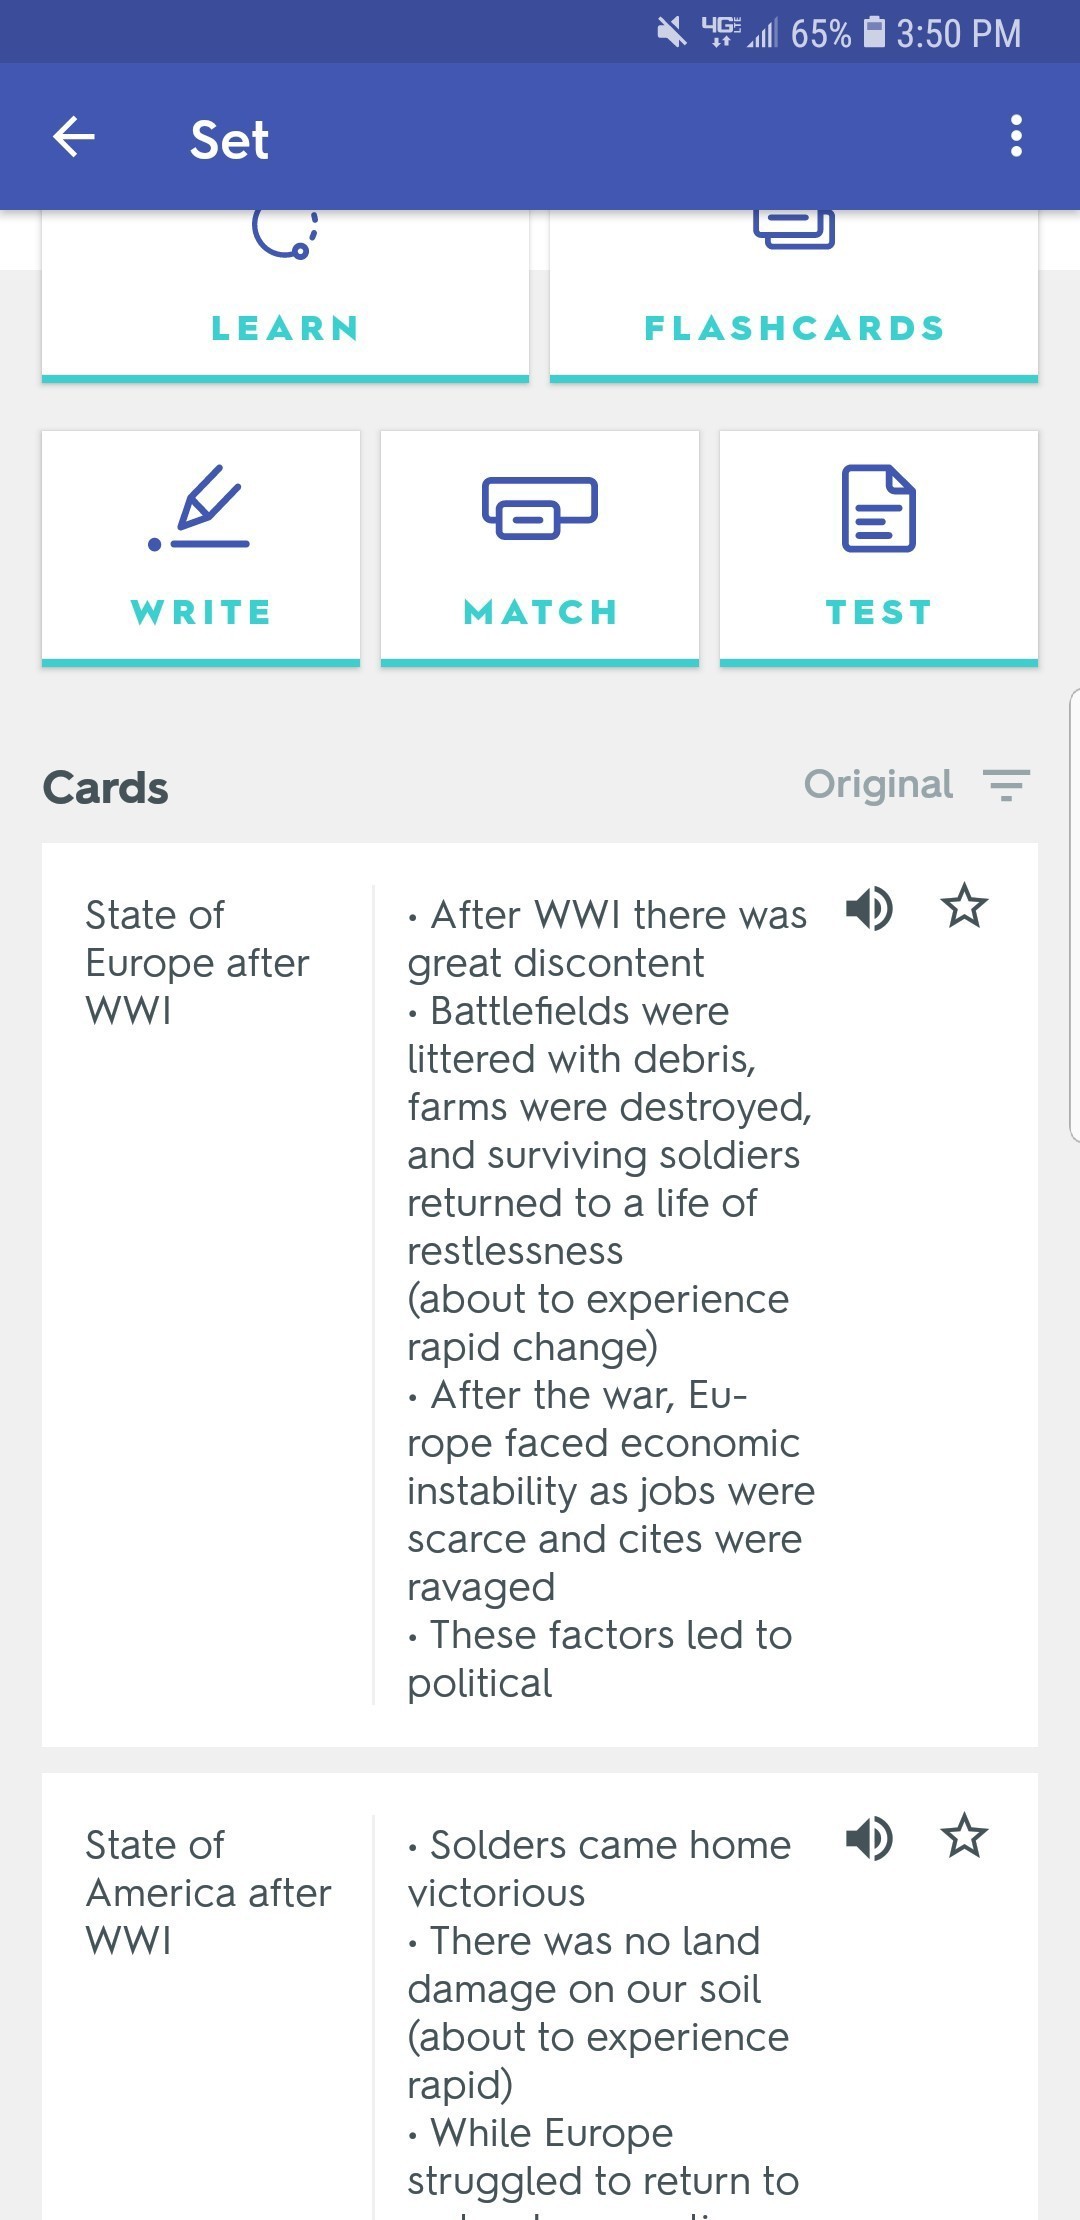
Task: Go back using the arrow icon
Action: (74, 137)
